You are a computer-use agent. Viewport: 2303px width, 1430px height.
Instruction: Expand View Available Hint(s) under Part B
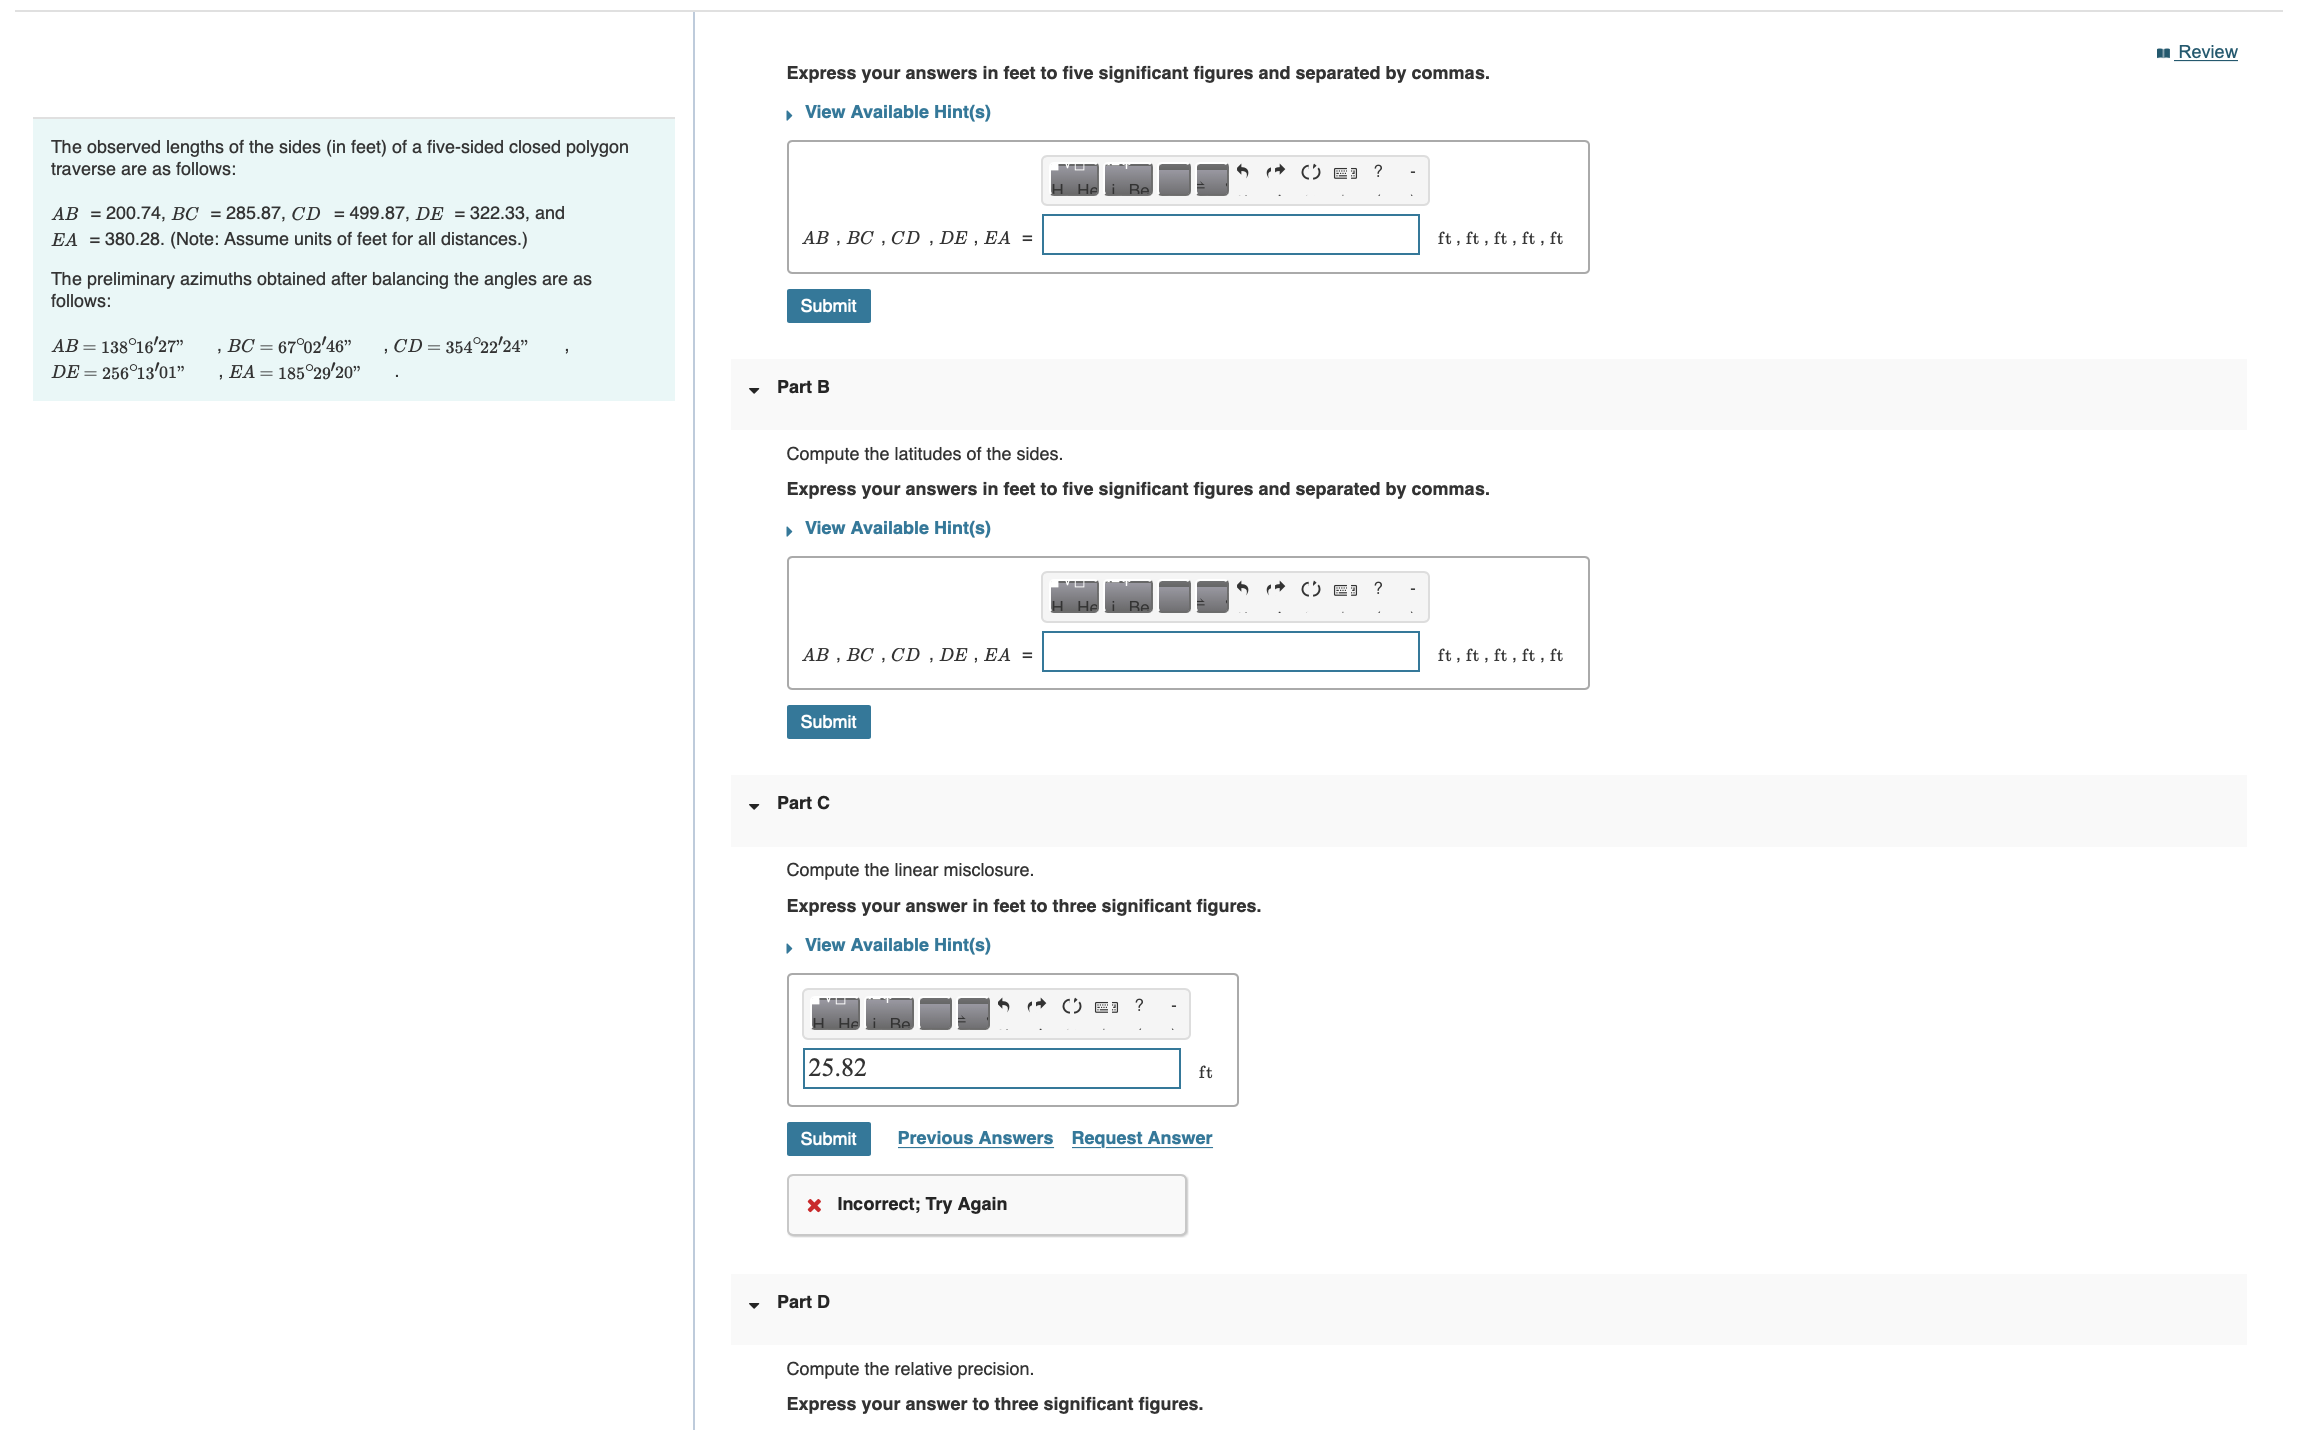(x=897, y=528)
